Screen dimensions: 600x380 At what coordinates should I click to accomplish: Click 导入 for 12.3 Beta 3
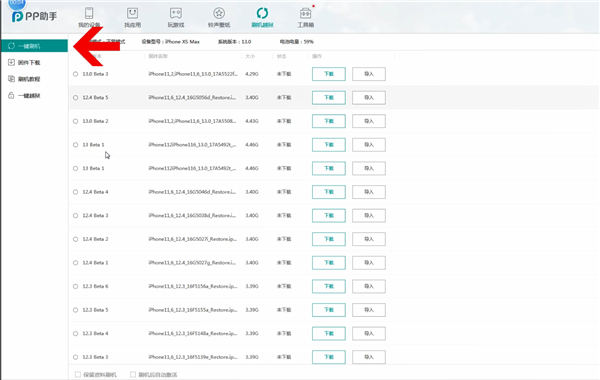pyautogui.click(x=369, y=357)
